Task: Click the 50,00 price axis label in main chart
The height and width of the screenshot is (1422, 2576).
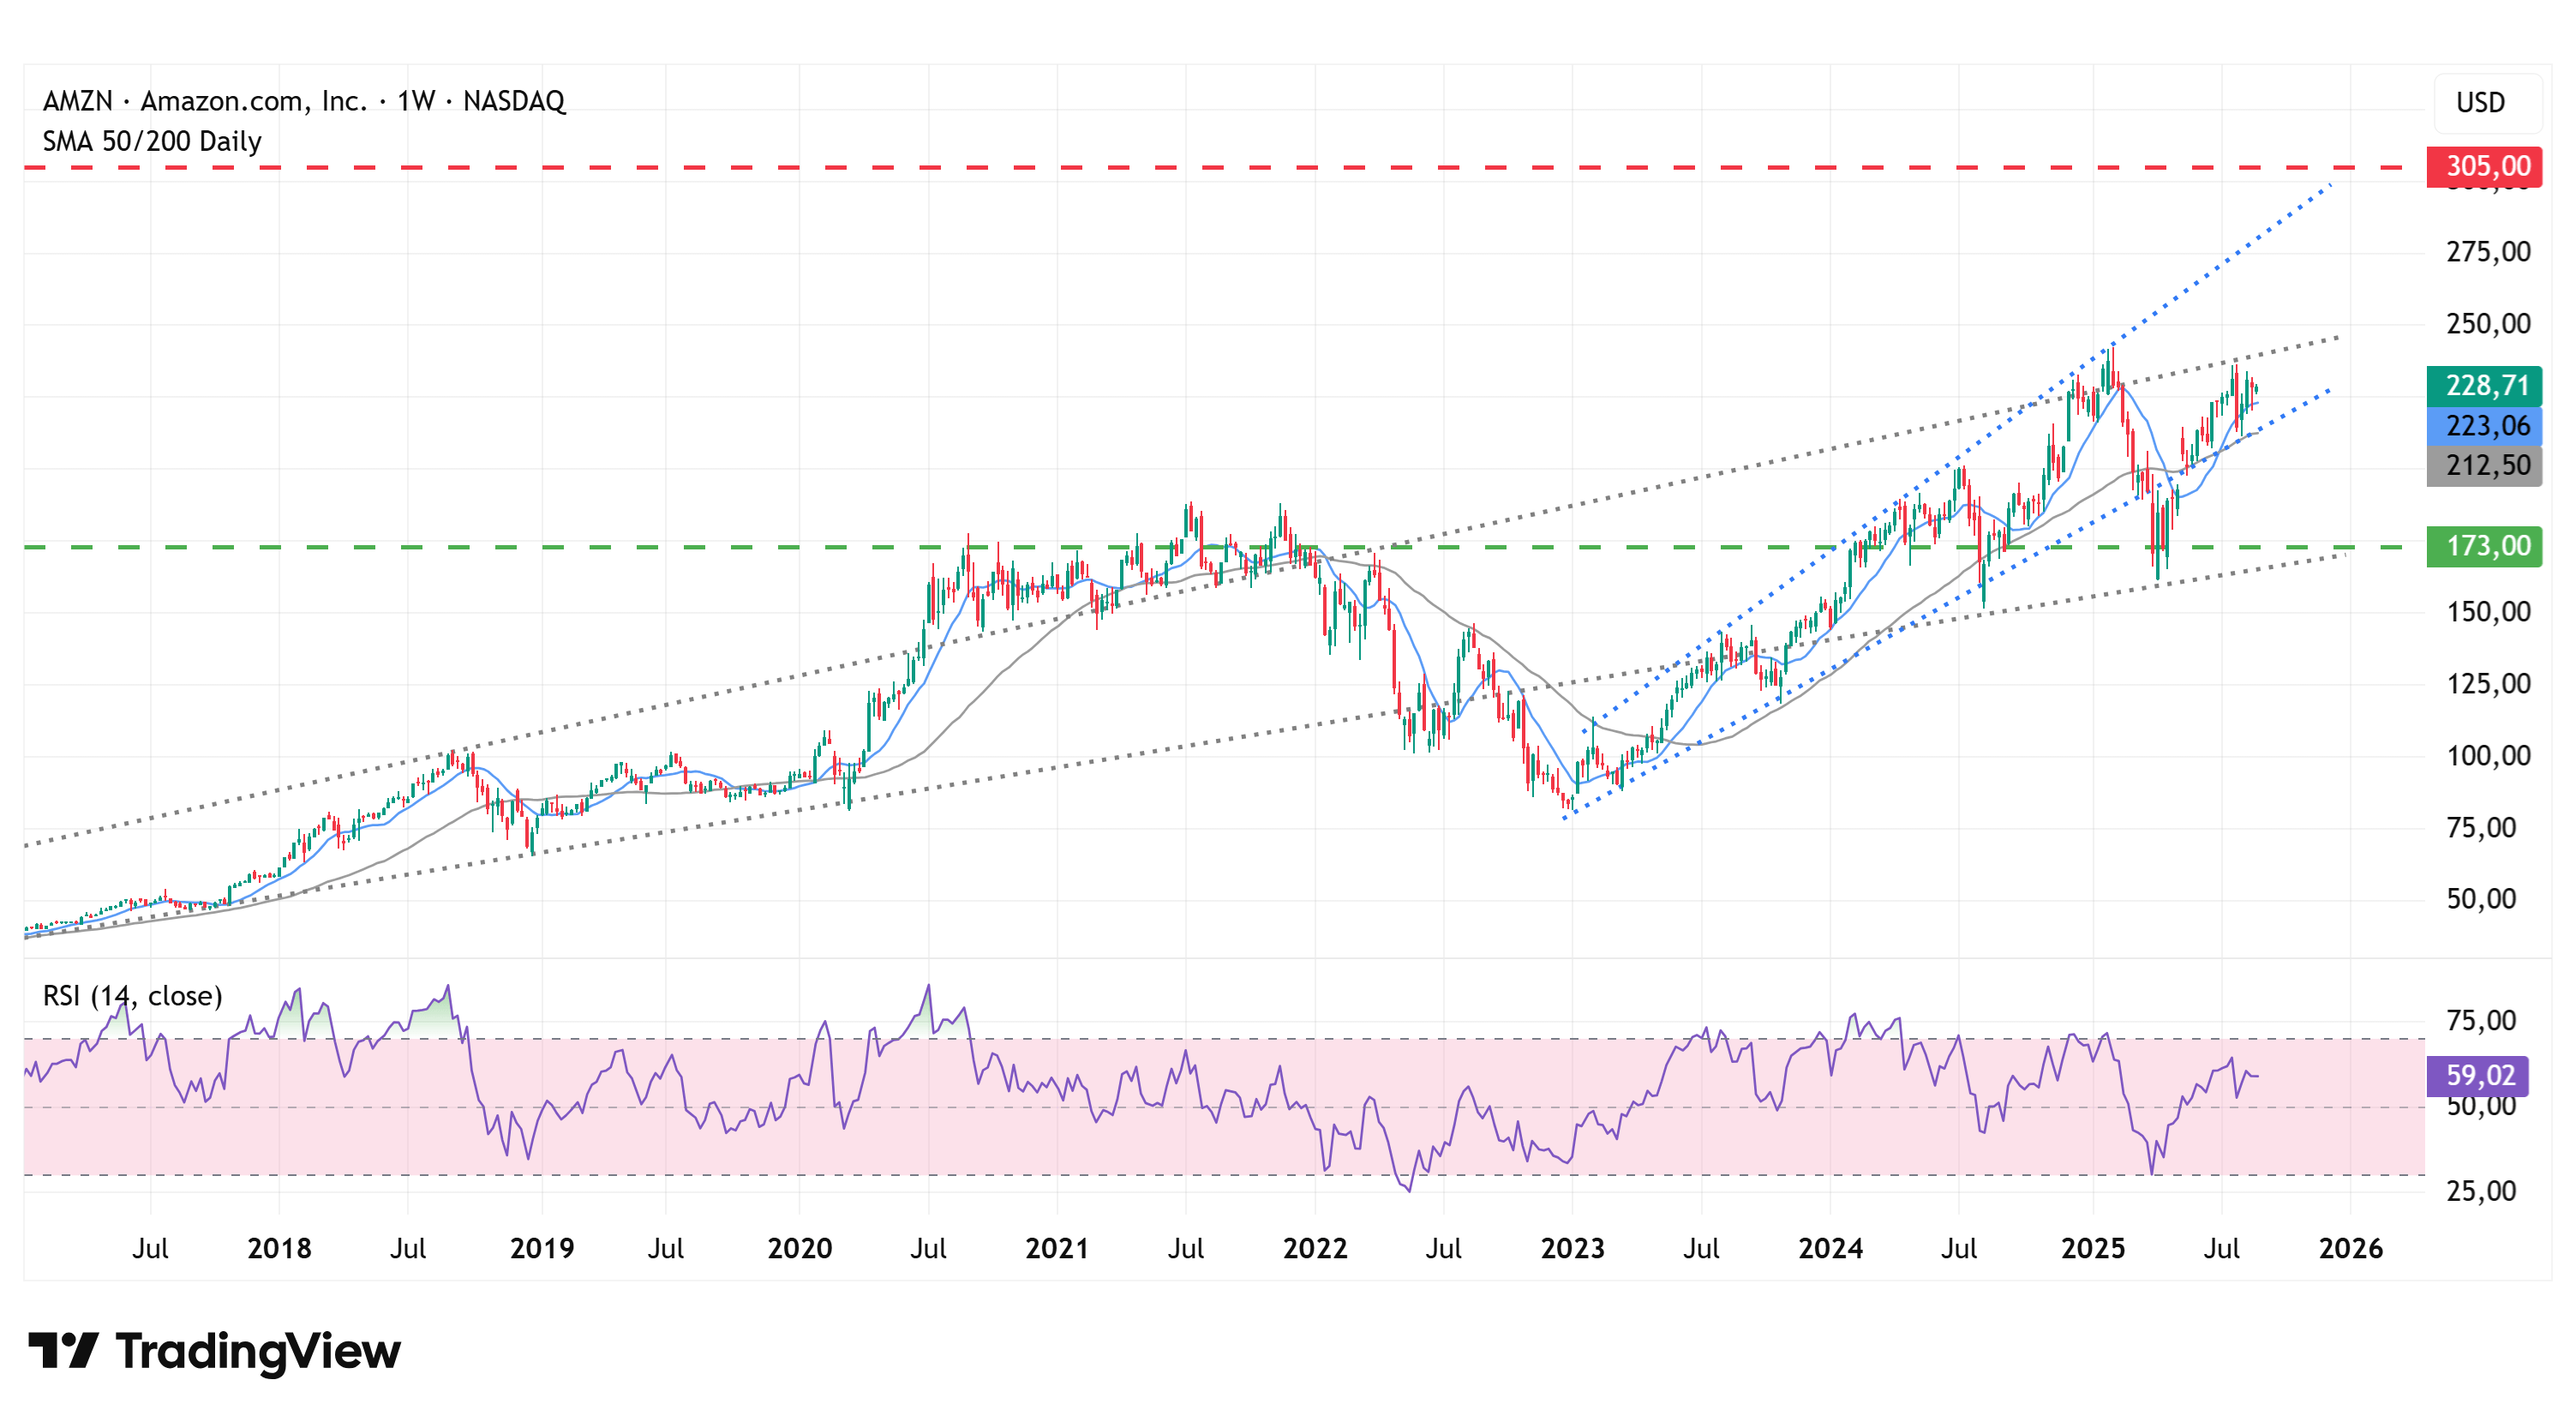Action: tap(2481, 899)
